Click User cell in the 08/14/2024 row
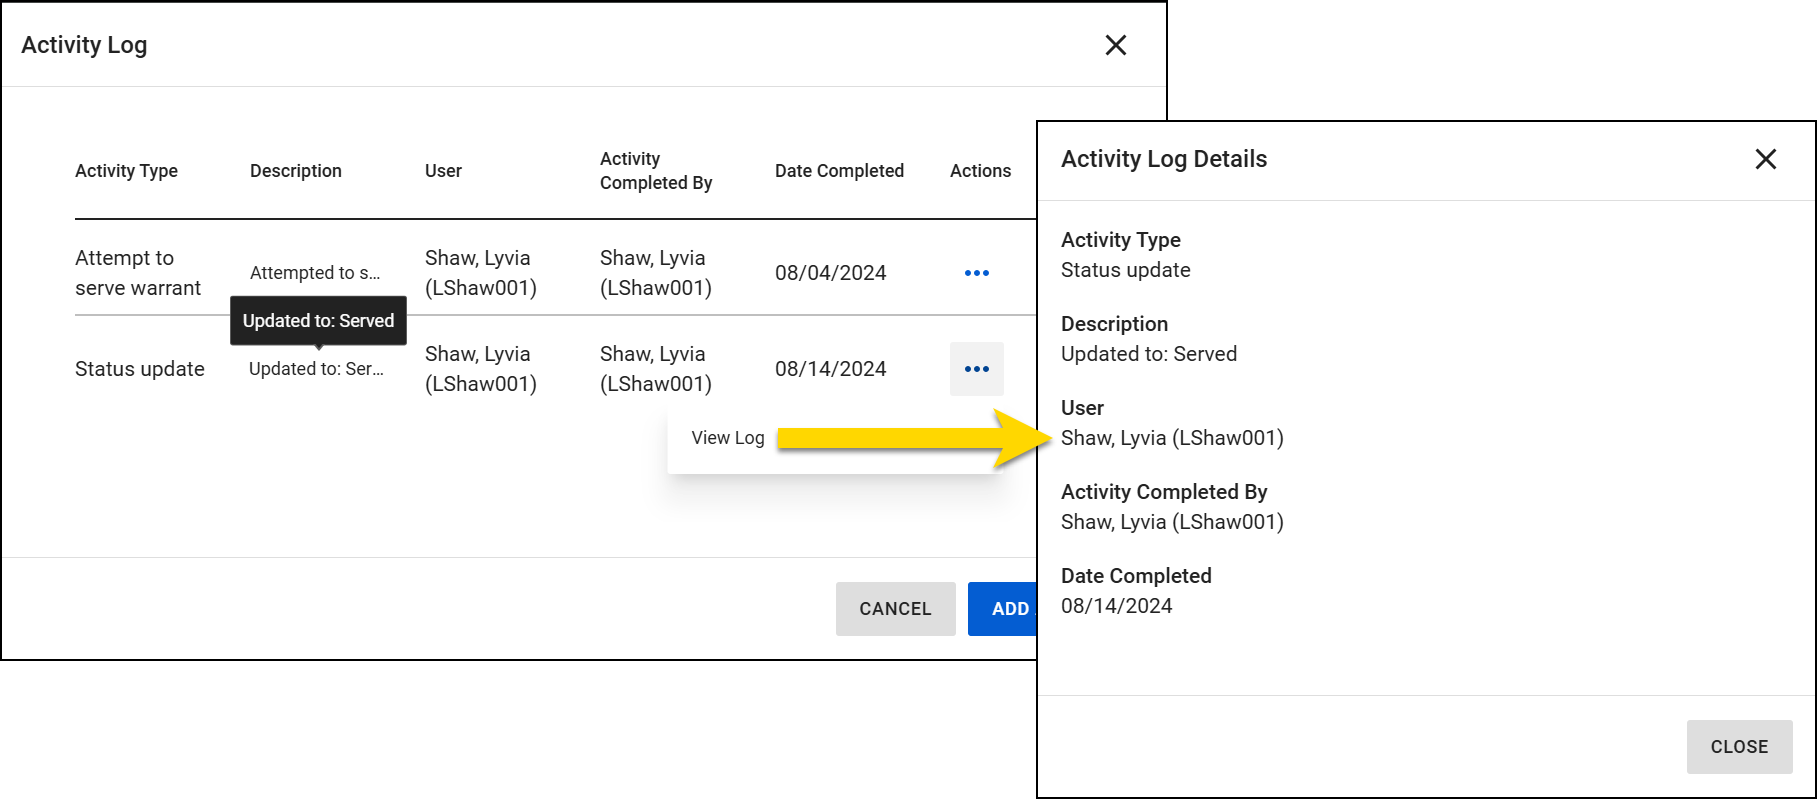 coord(481,369)
